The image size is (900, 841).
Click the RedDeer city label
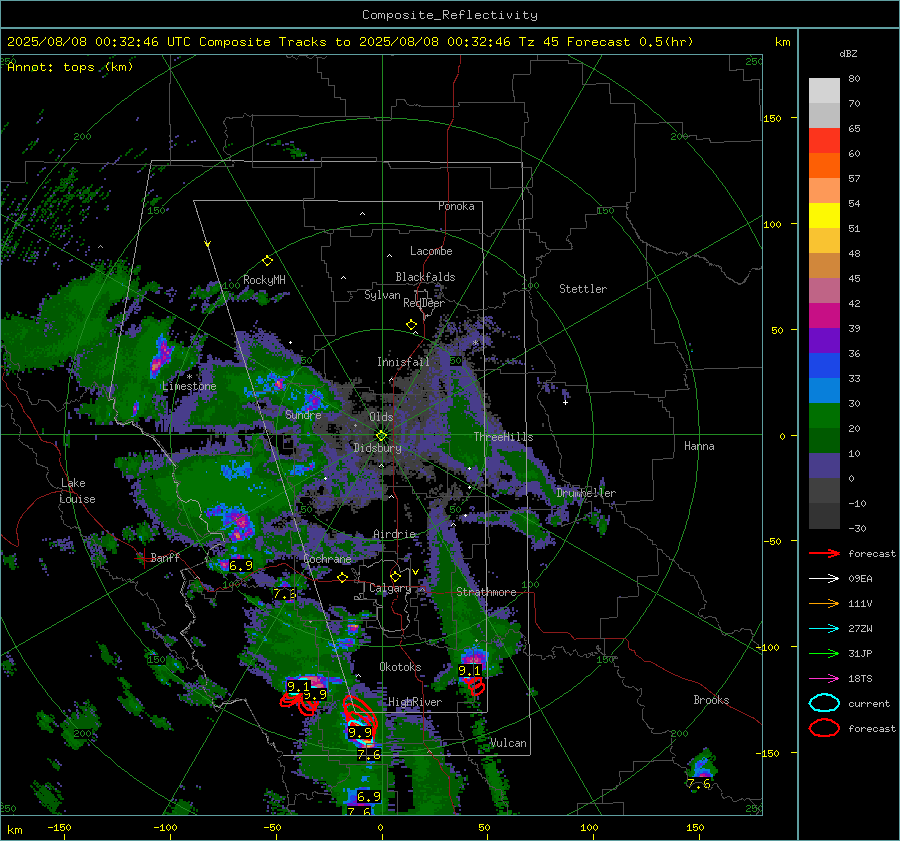(424, 303)
